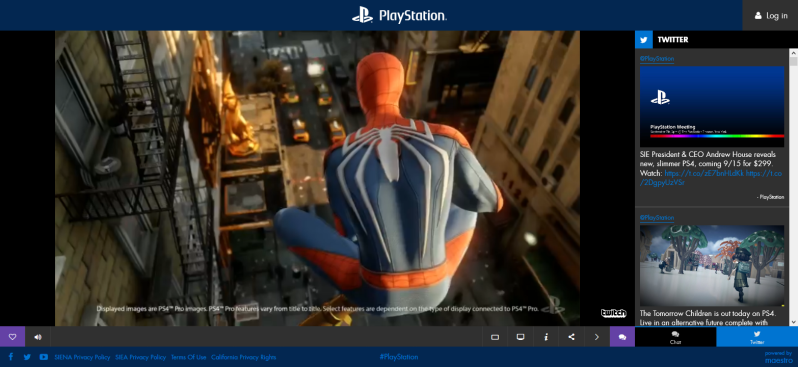Toggle the purple chat bubbles button
The image size is (798, 367).
(622, 336)
